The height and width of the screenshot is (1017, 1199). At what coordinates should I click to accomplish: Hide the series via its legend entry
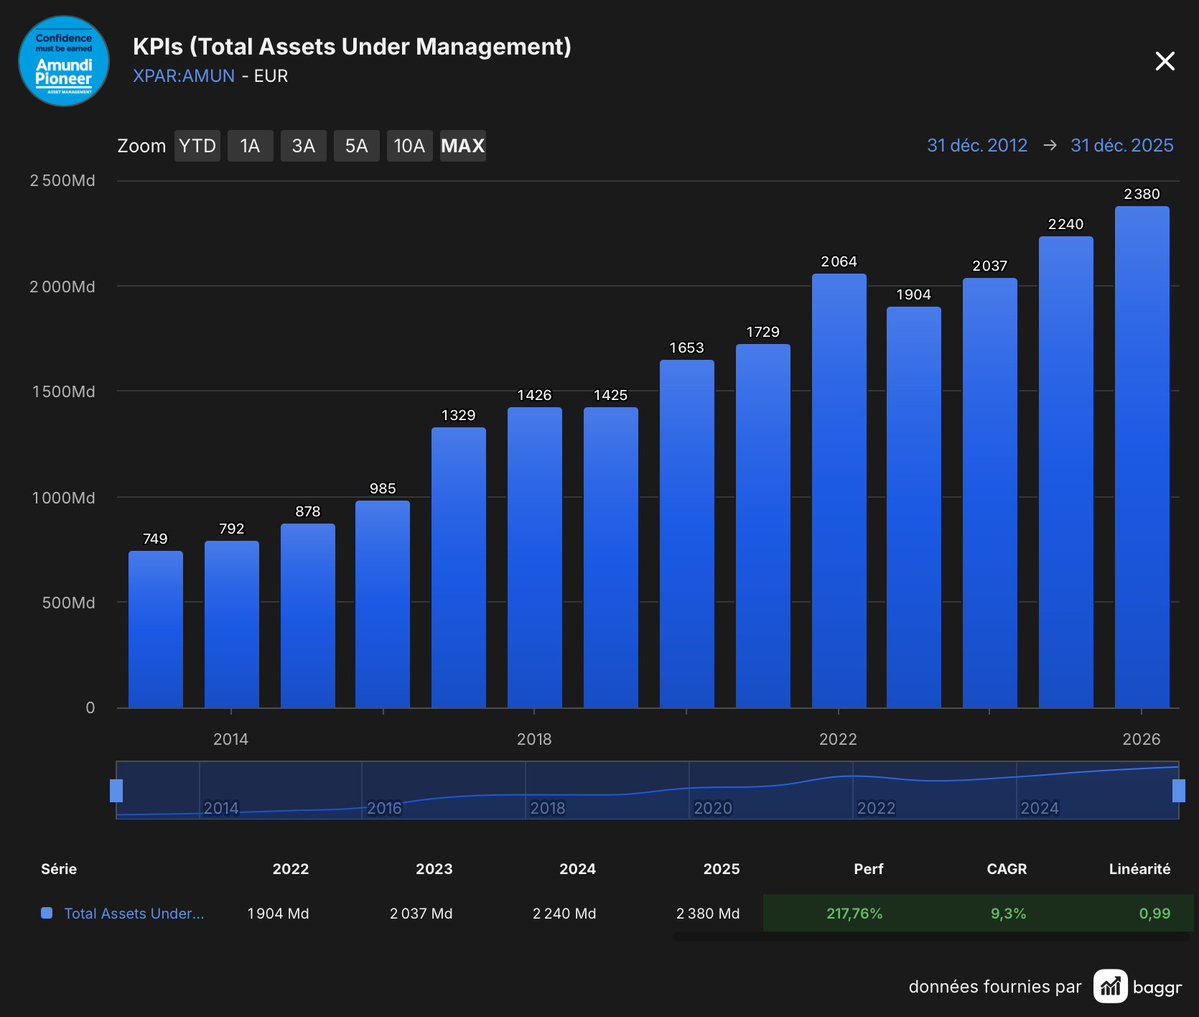pos(122,913)
